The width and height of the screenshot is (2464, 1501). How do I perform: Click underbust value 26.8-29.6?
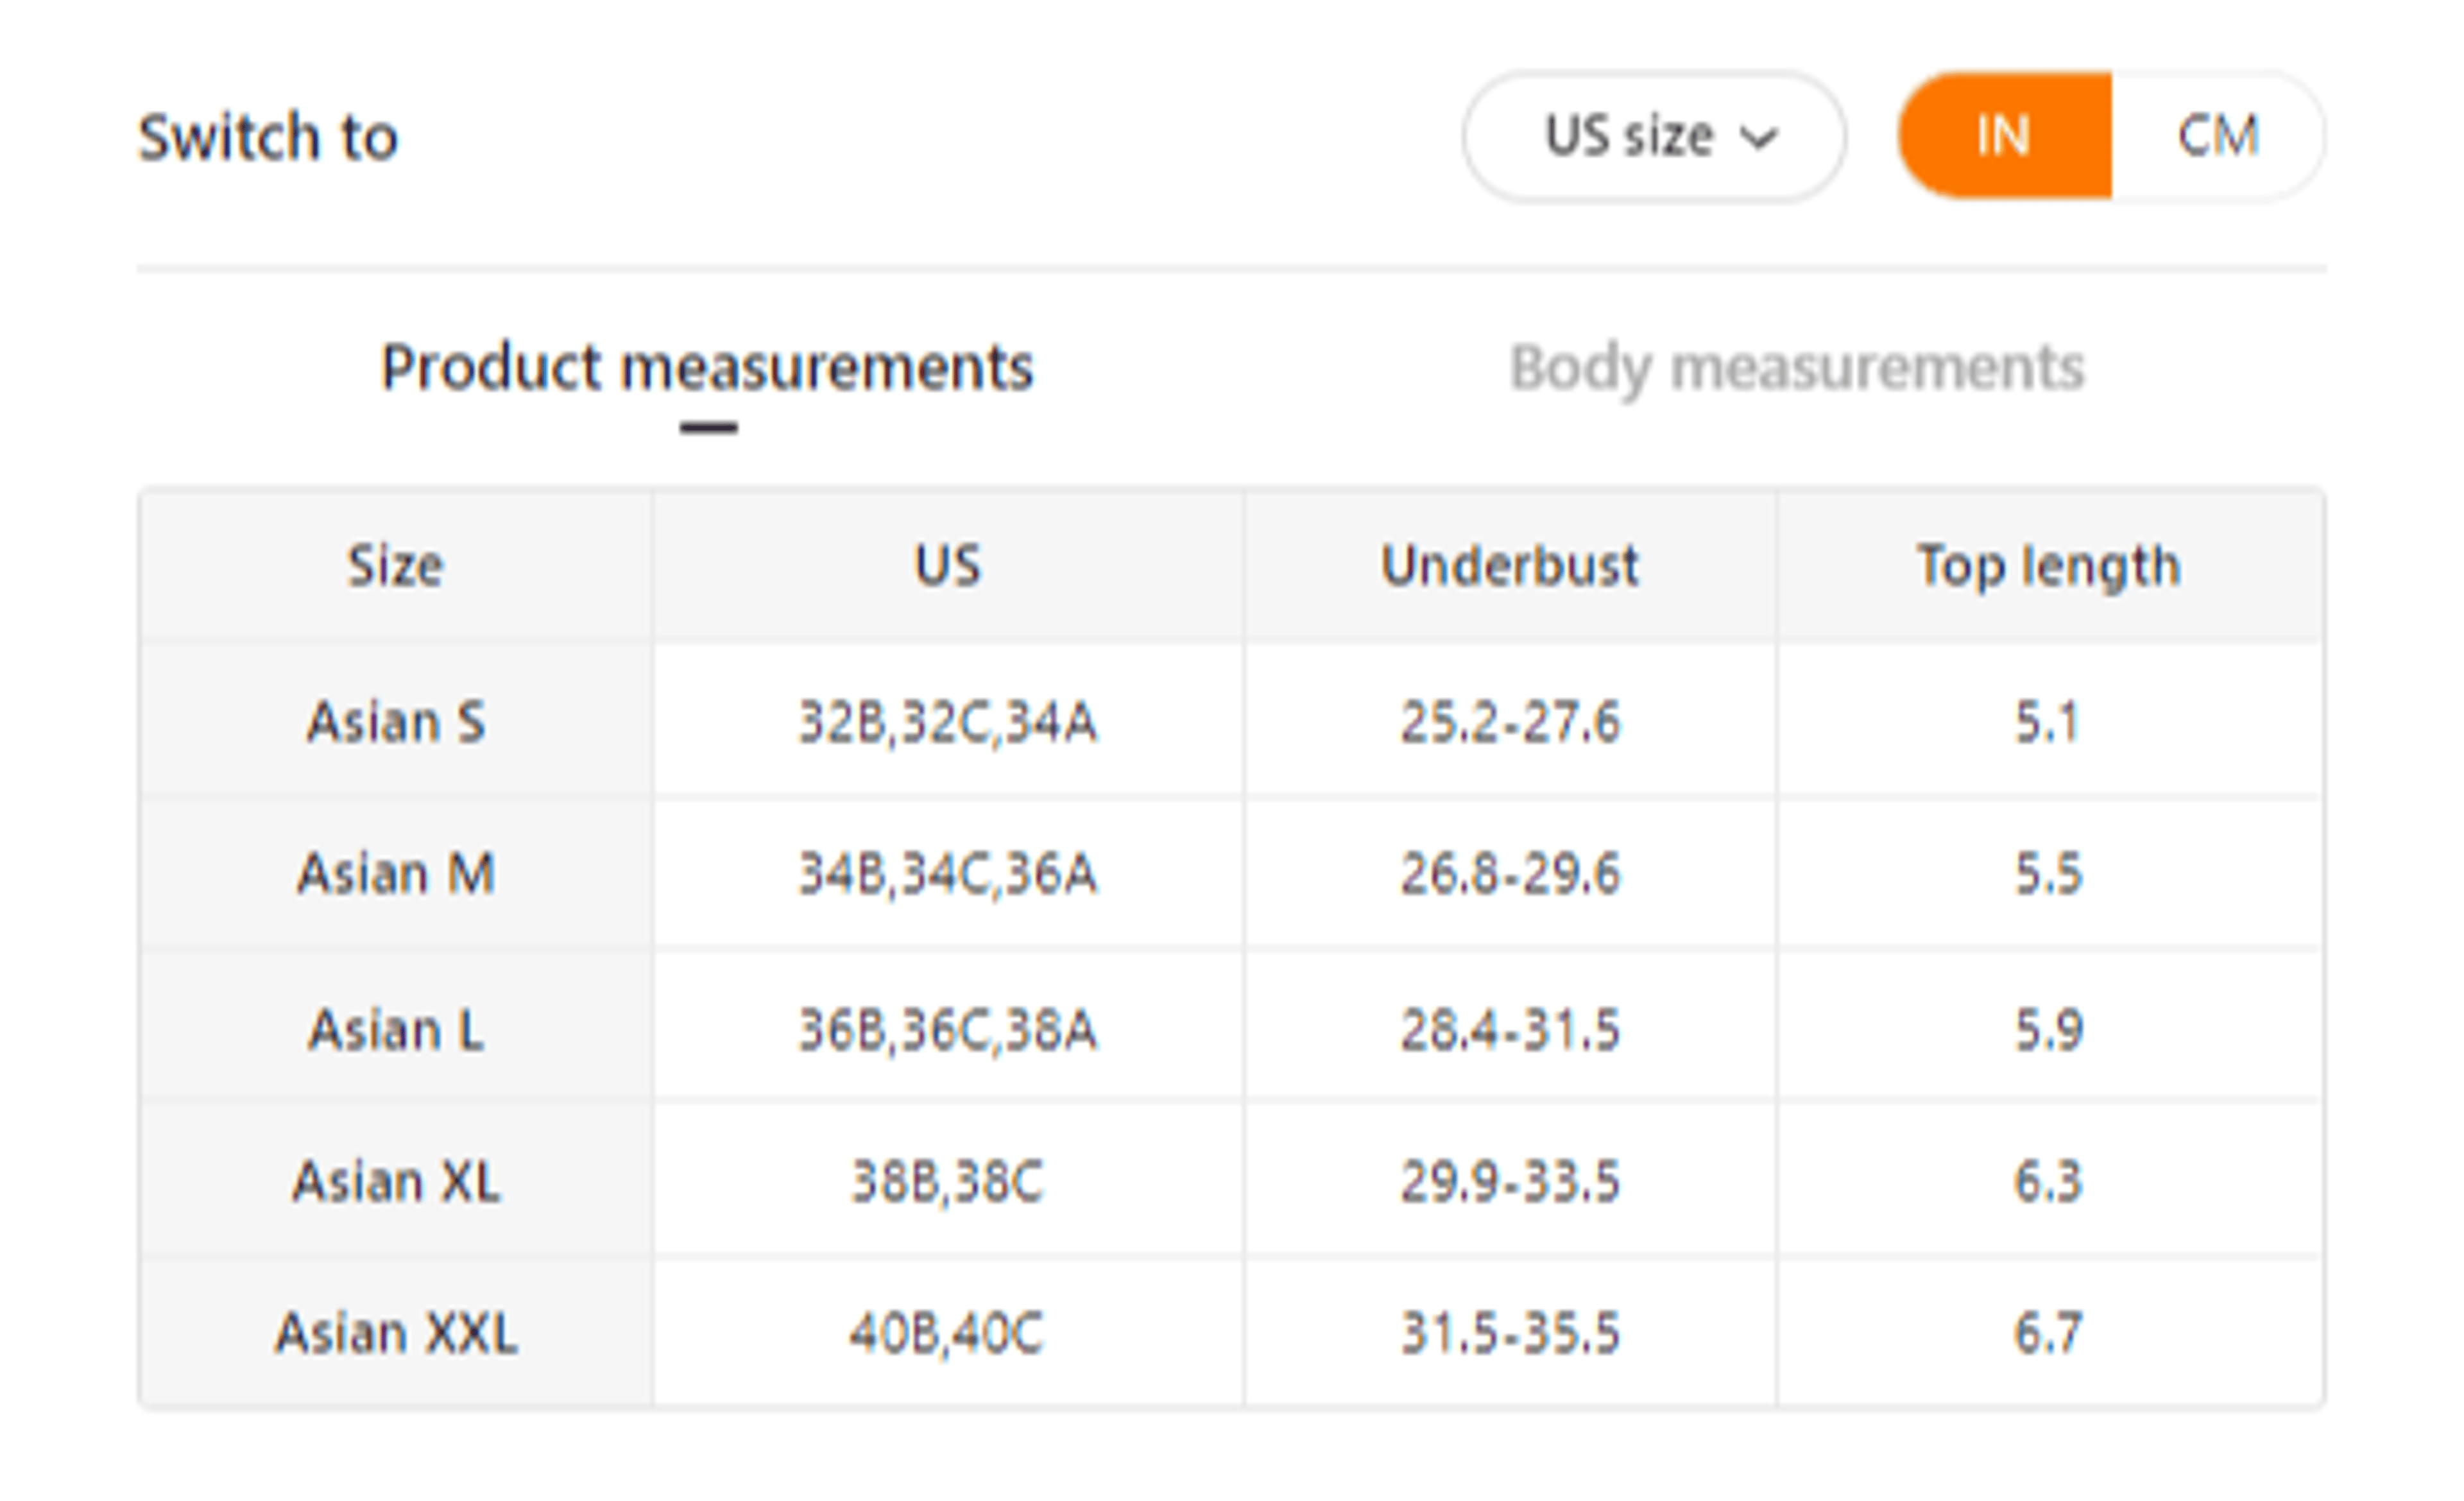(x=1510, y=873)
